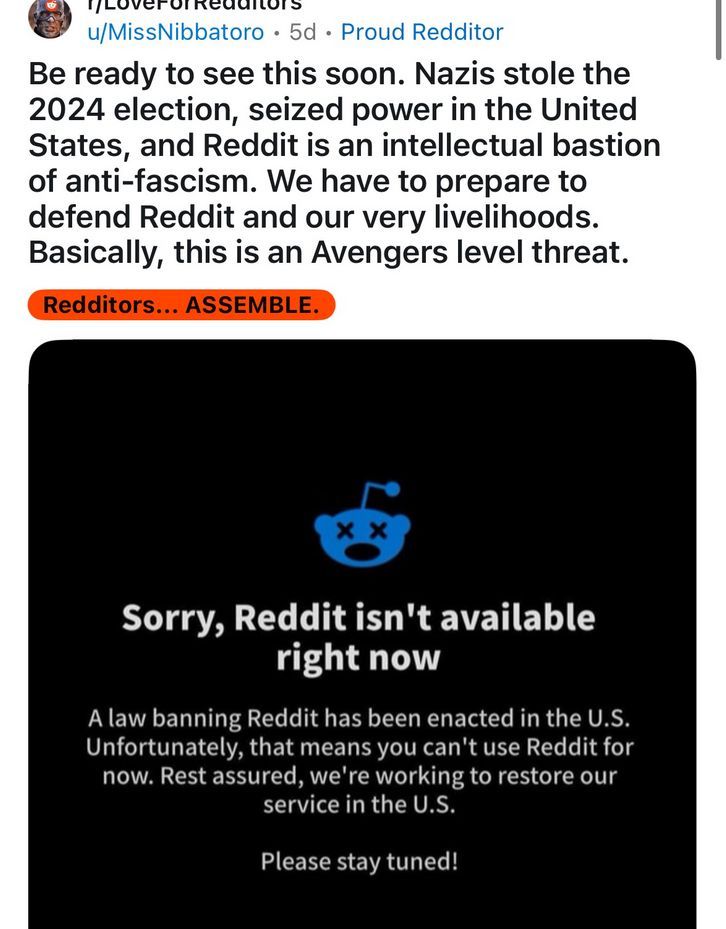The image size is (726, 929).
Task: Click the 'Please stay tuned!' text
Action: (359, 861)
